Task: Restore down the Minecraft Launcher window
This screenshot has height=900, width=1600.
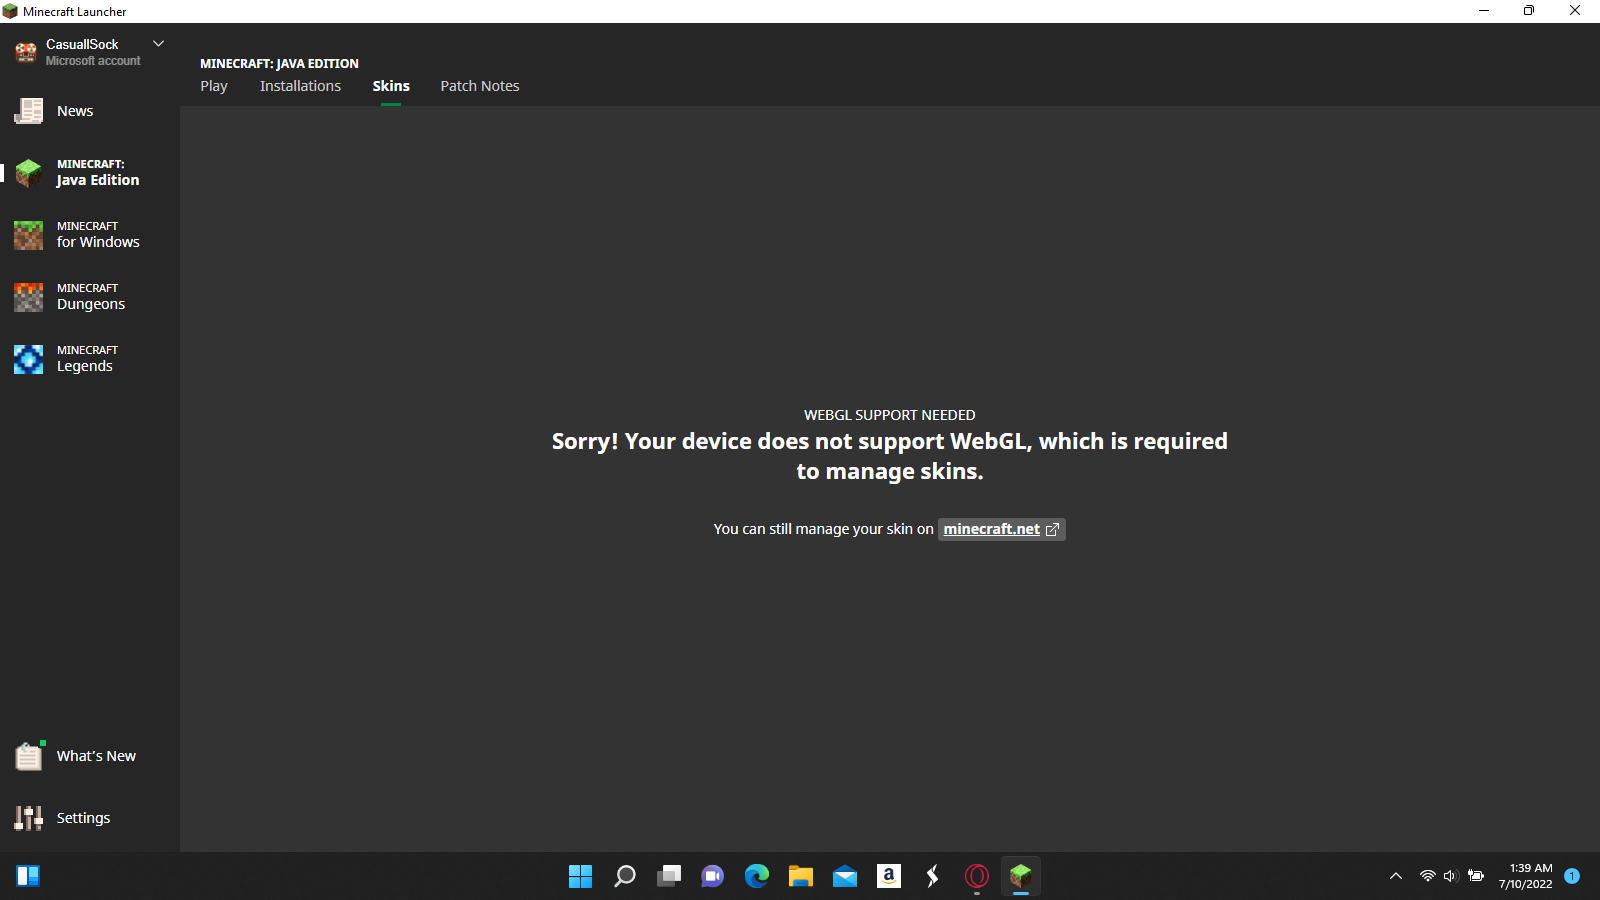Action: click(x=1529, y=11)
